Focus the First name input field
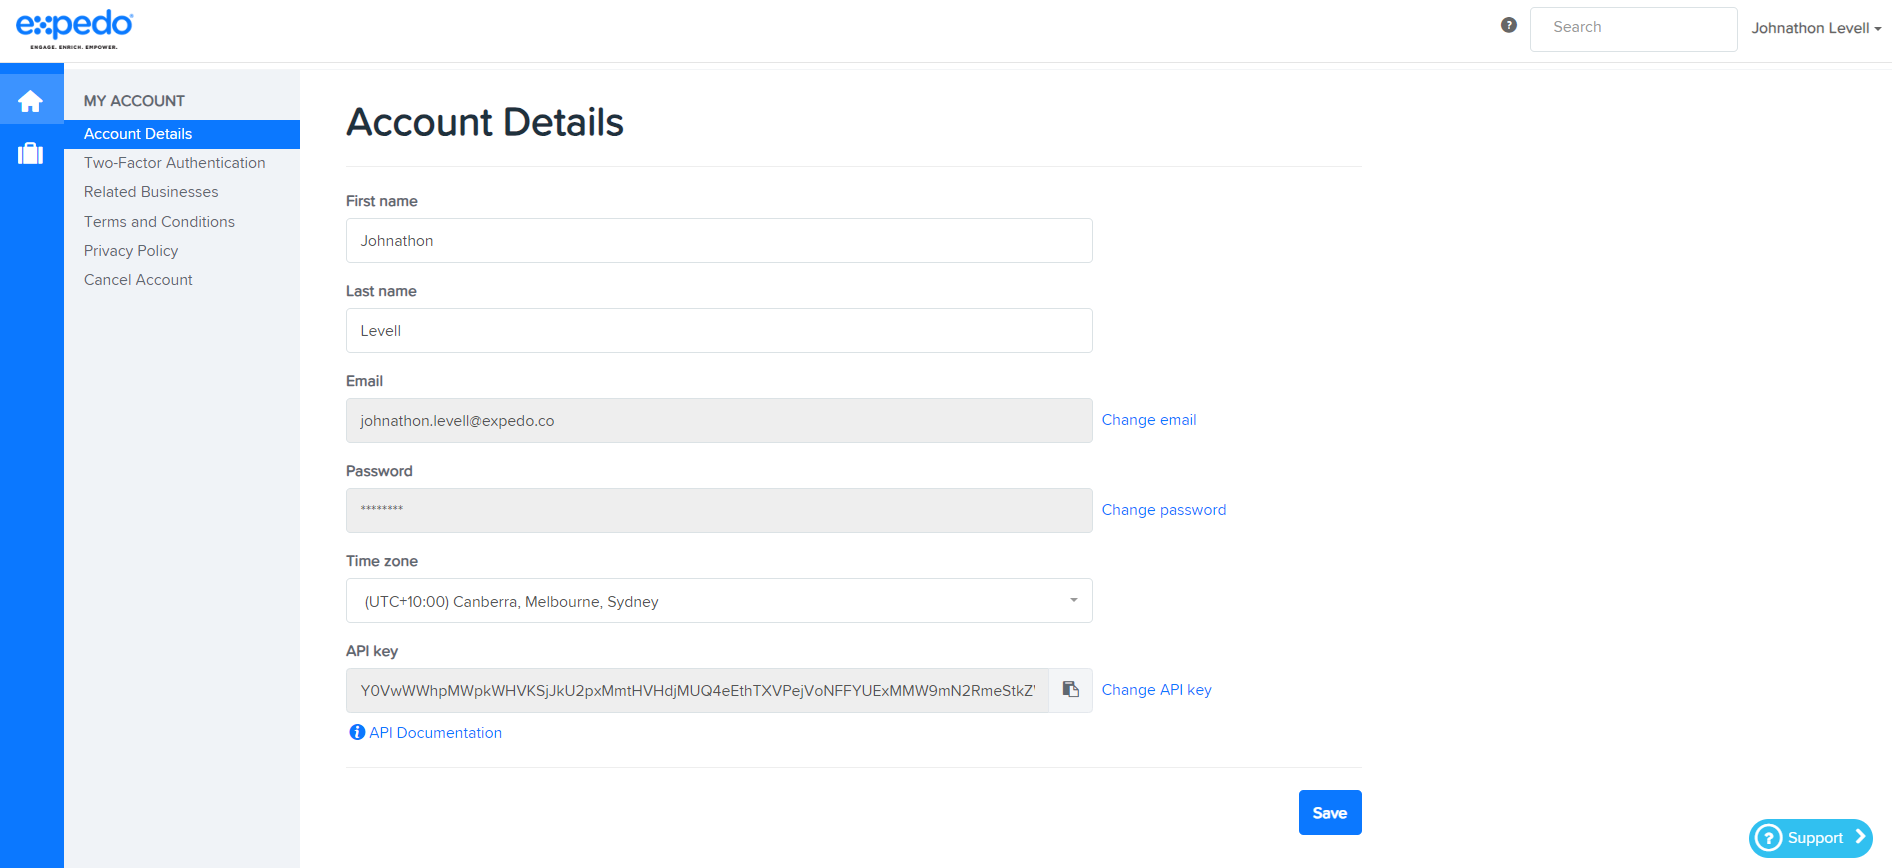This screenshot has width=1892, height=868. pos(719,241)
